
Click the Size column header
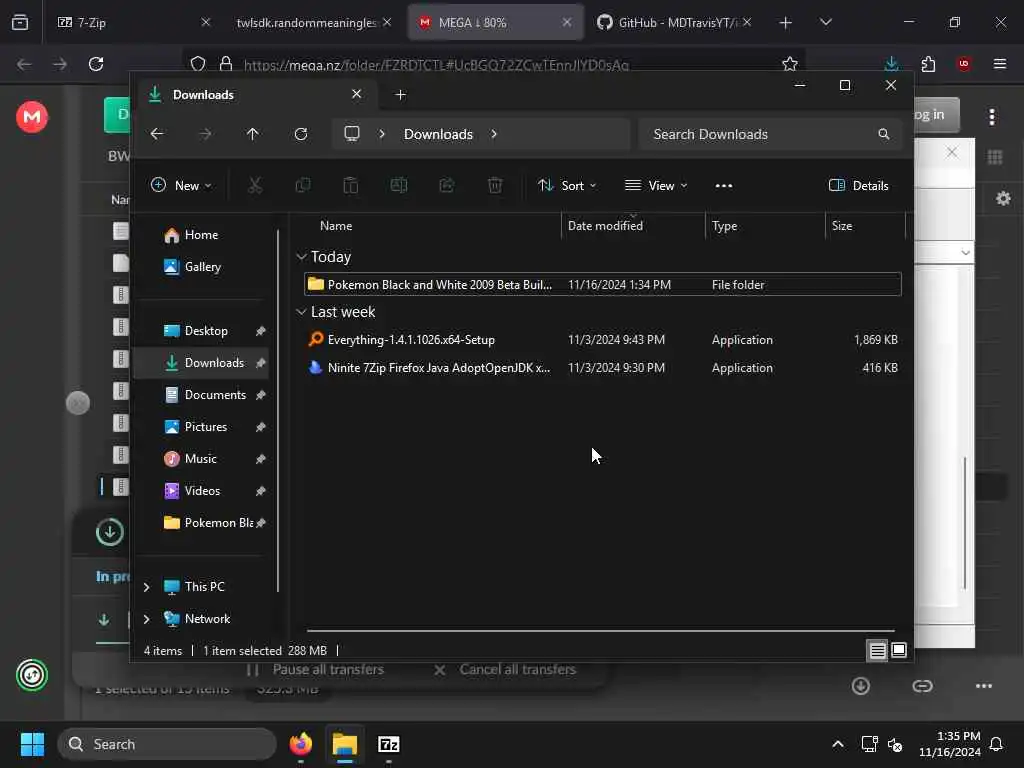click(x=865, y=226)
